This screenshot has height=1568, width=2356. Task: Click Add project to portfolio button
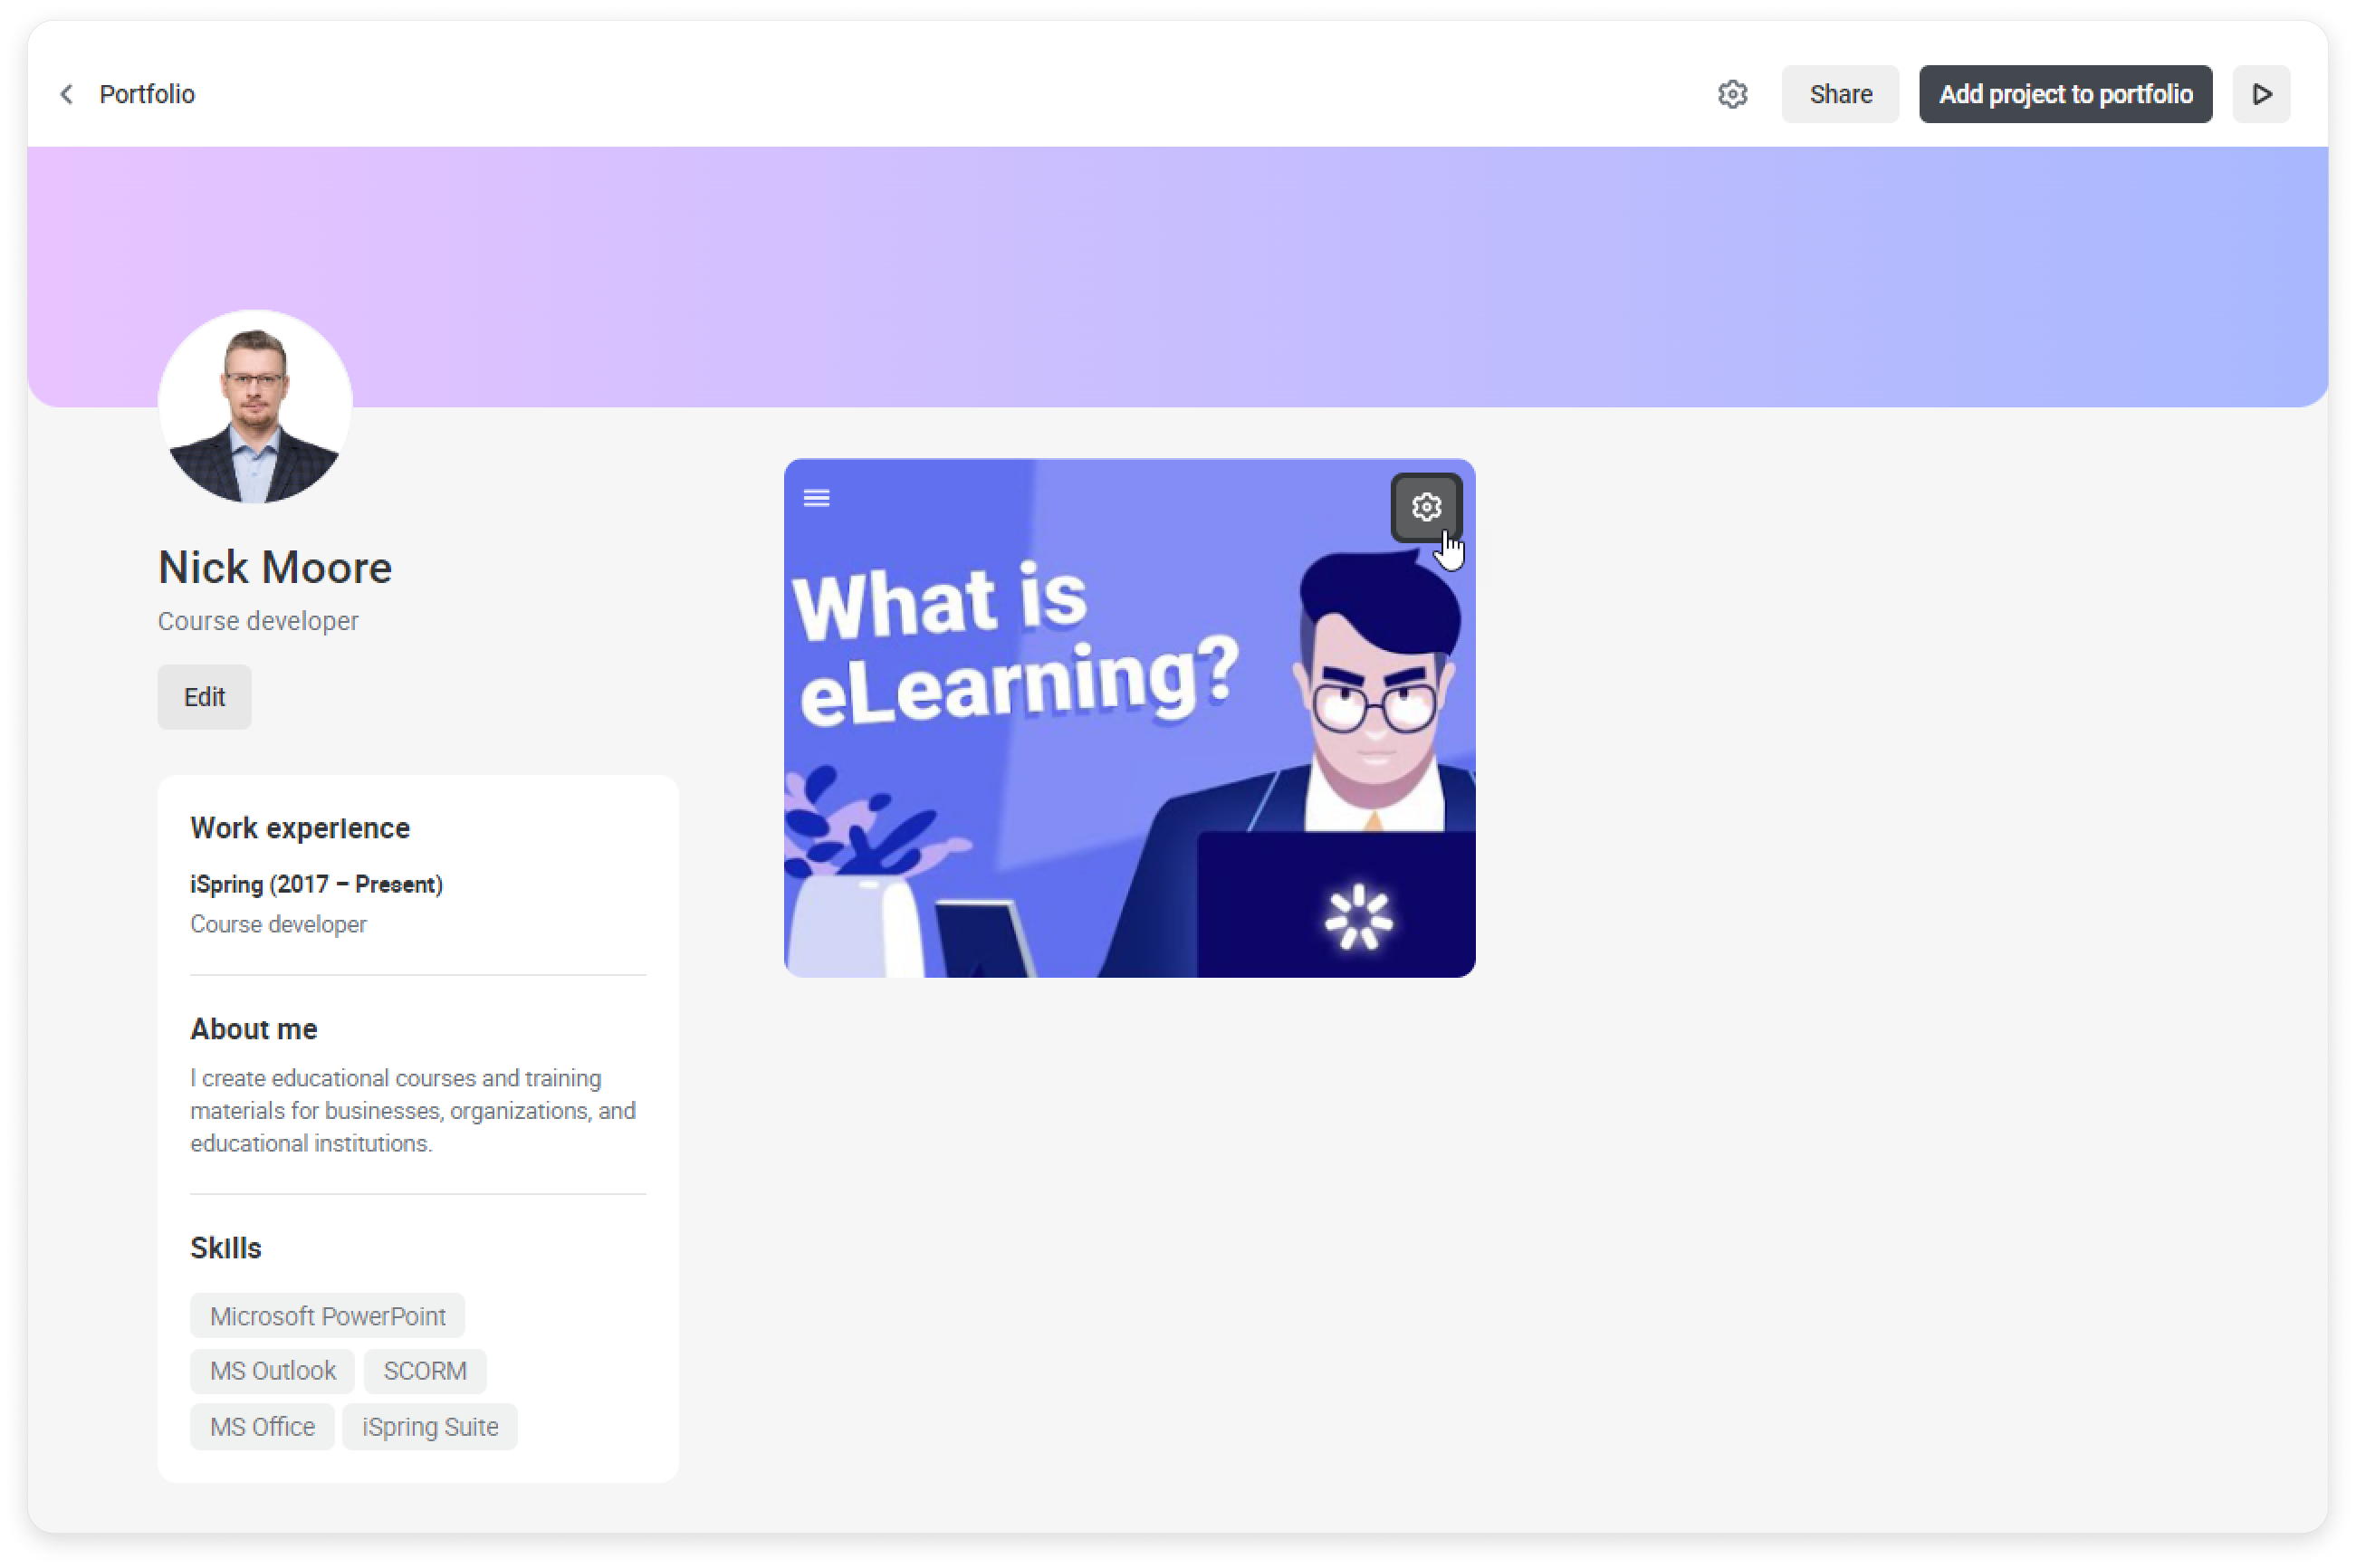click(2069, 92)
